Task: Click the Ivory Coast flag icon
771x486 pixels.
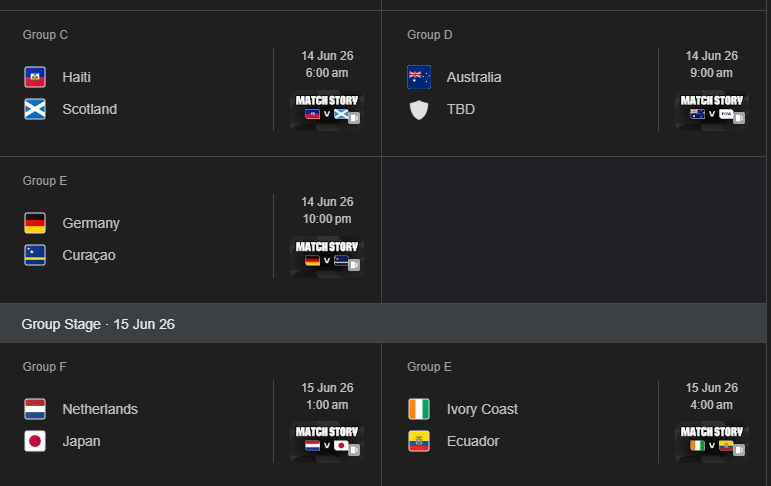Action: pyautogui.click(x=419, y=409)
